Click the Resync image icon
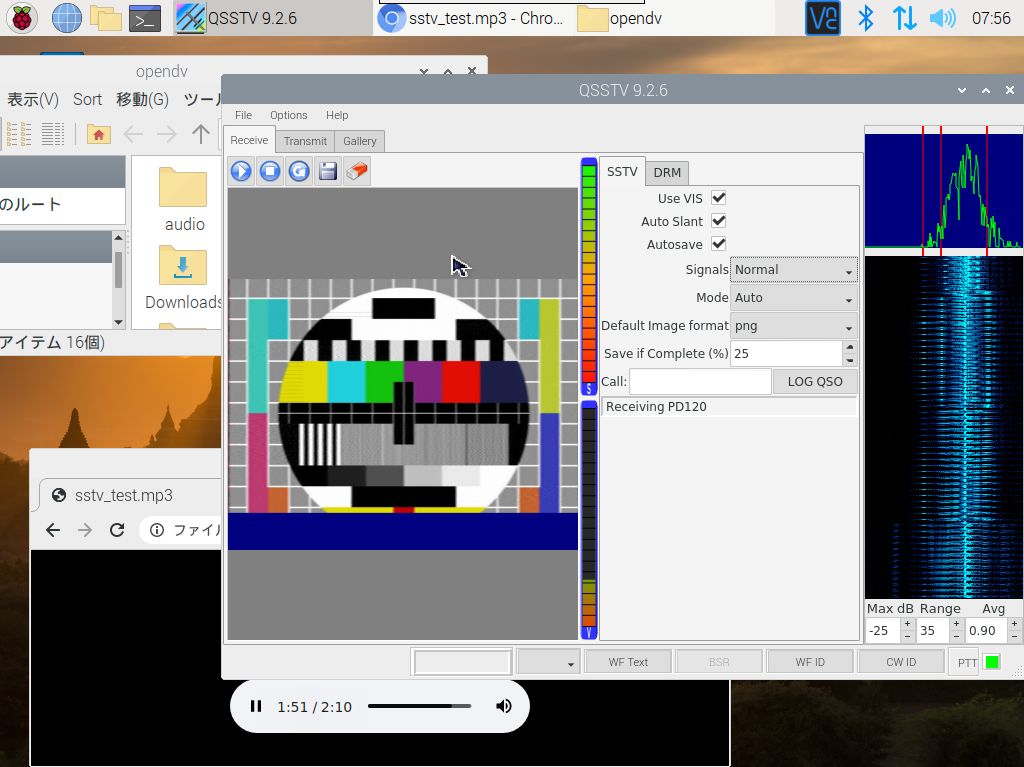 pyautogui.click(x=299, y=171)
